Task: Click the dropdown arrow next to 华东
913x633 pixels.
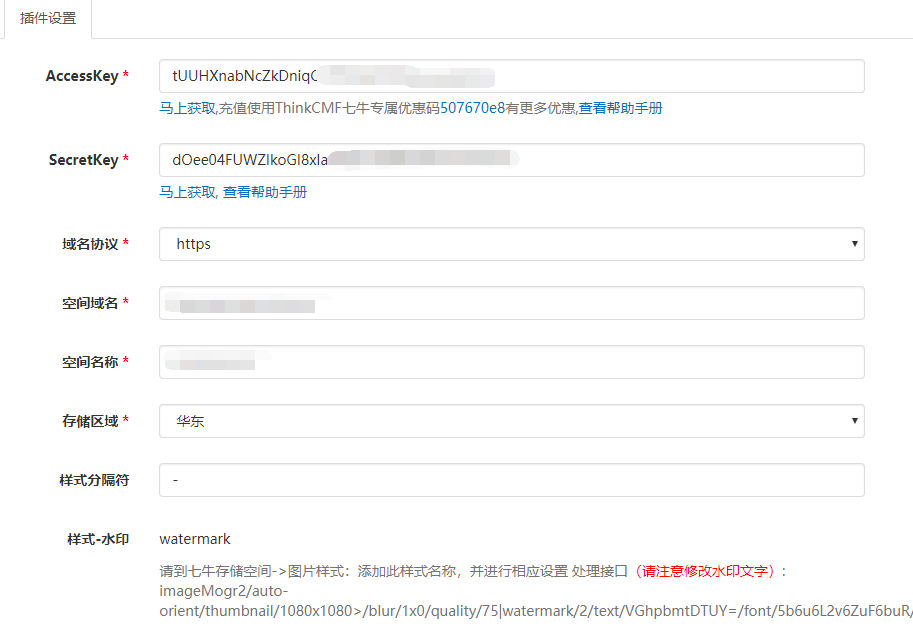Action: [855, 420]
